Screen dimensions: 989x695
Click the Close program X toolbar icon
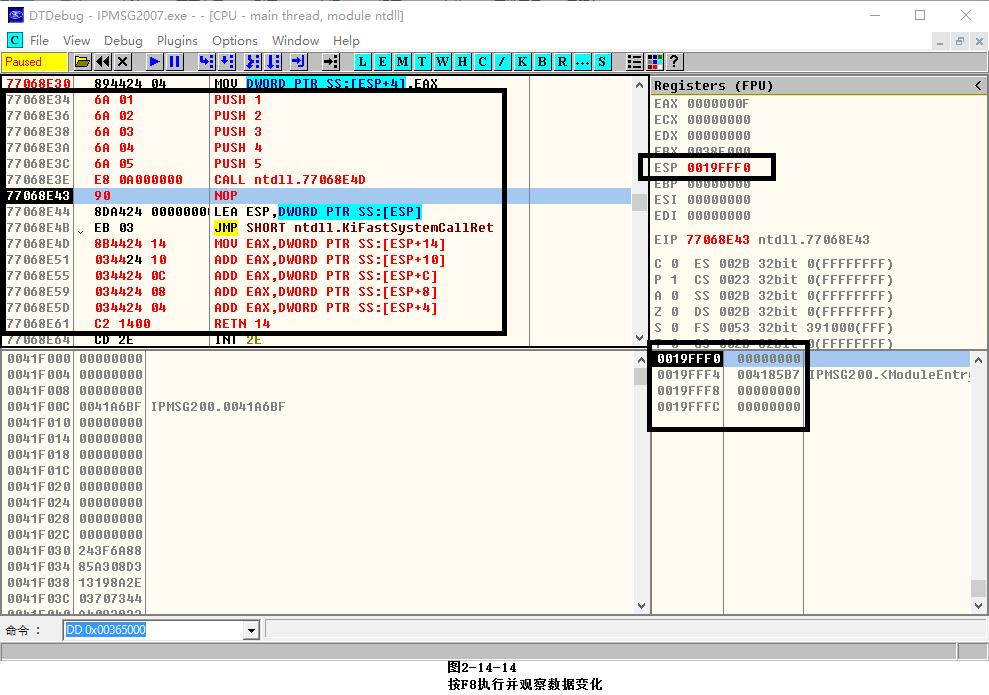tap(122, 62)
